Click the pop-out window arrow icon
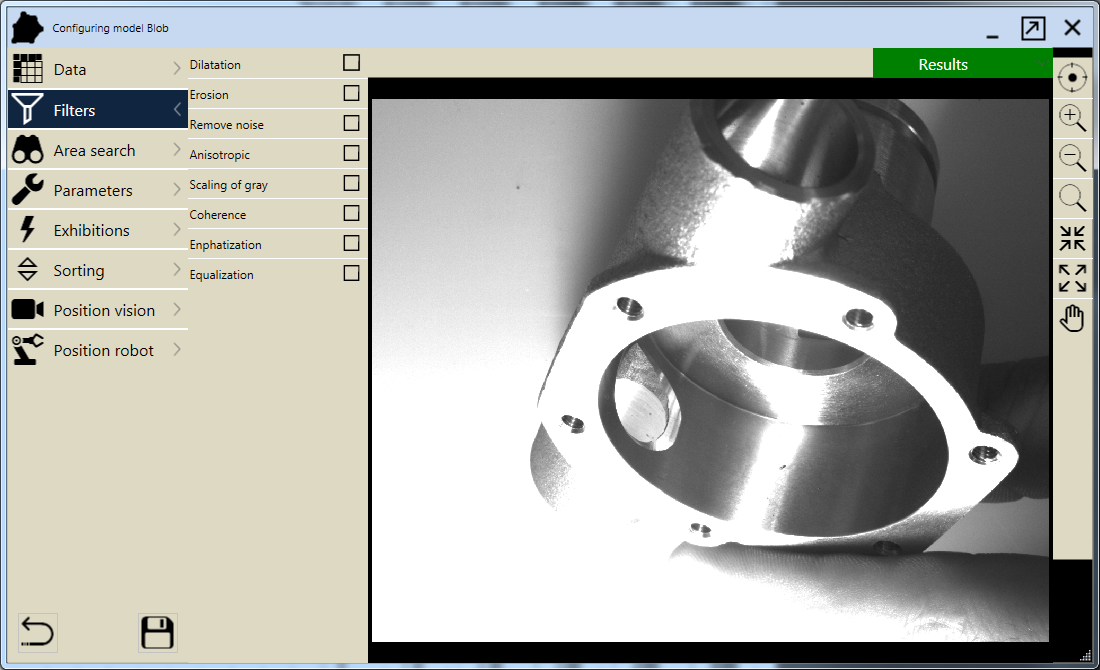 pos(1033,29)
